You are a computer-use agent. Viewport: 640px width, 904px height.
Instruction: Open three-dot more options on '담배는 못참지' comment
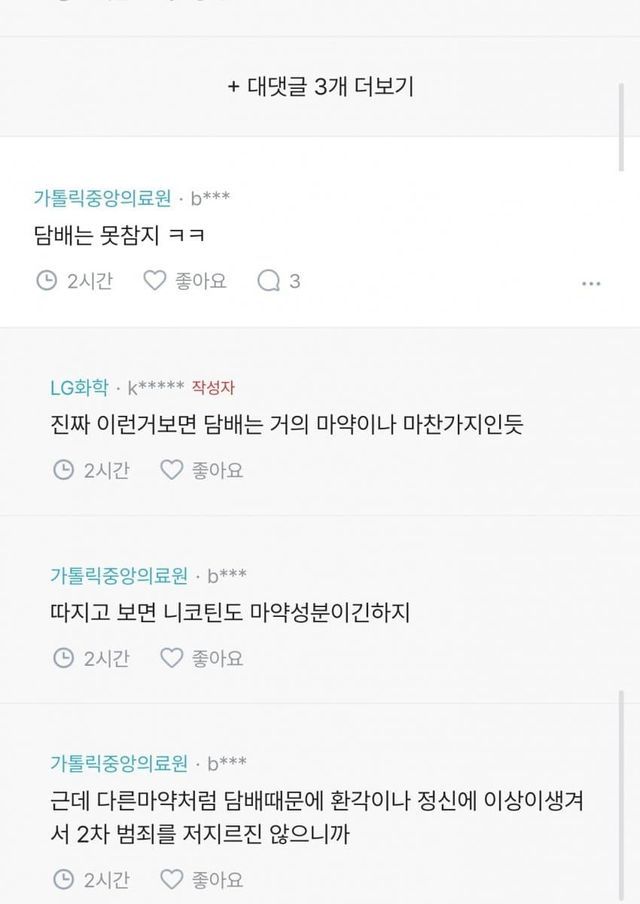591,283
